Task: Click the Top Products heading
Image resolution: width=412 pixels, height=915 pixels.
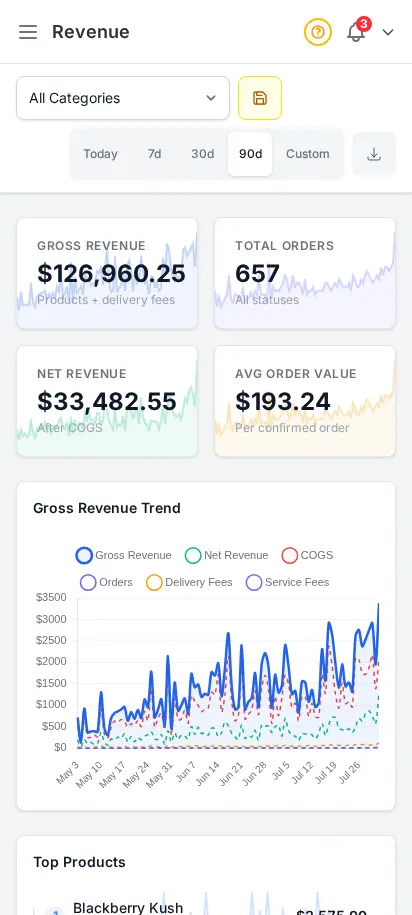Action: coord(79,862)
